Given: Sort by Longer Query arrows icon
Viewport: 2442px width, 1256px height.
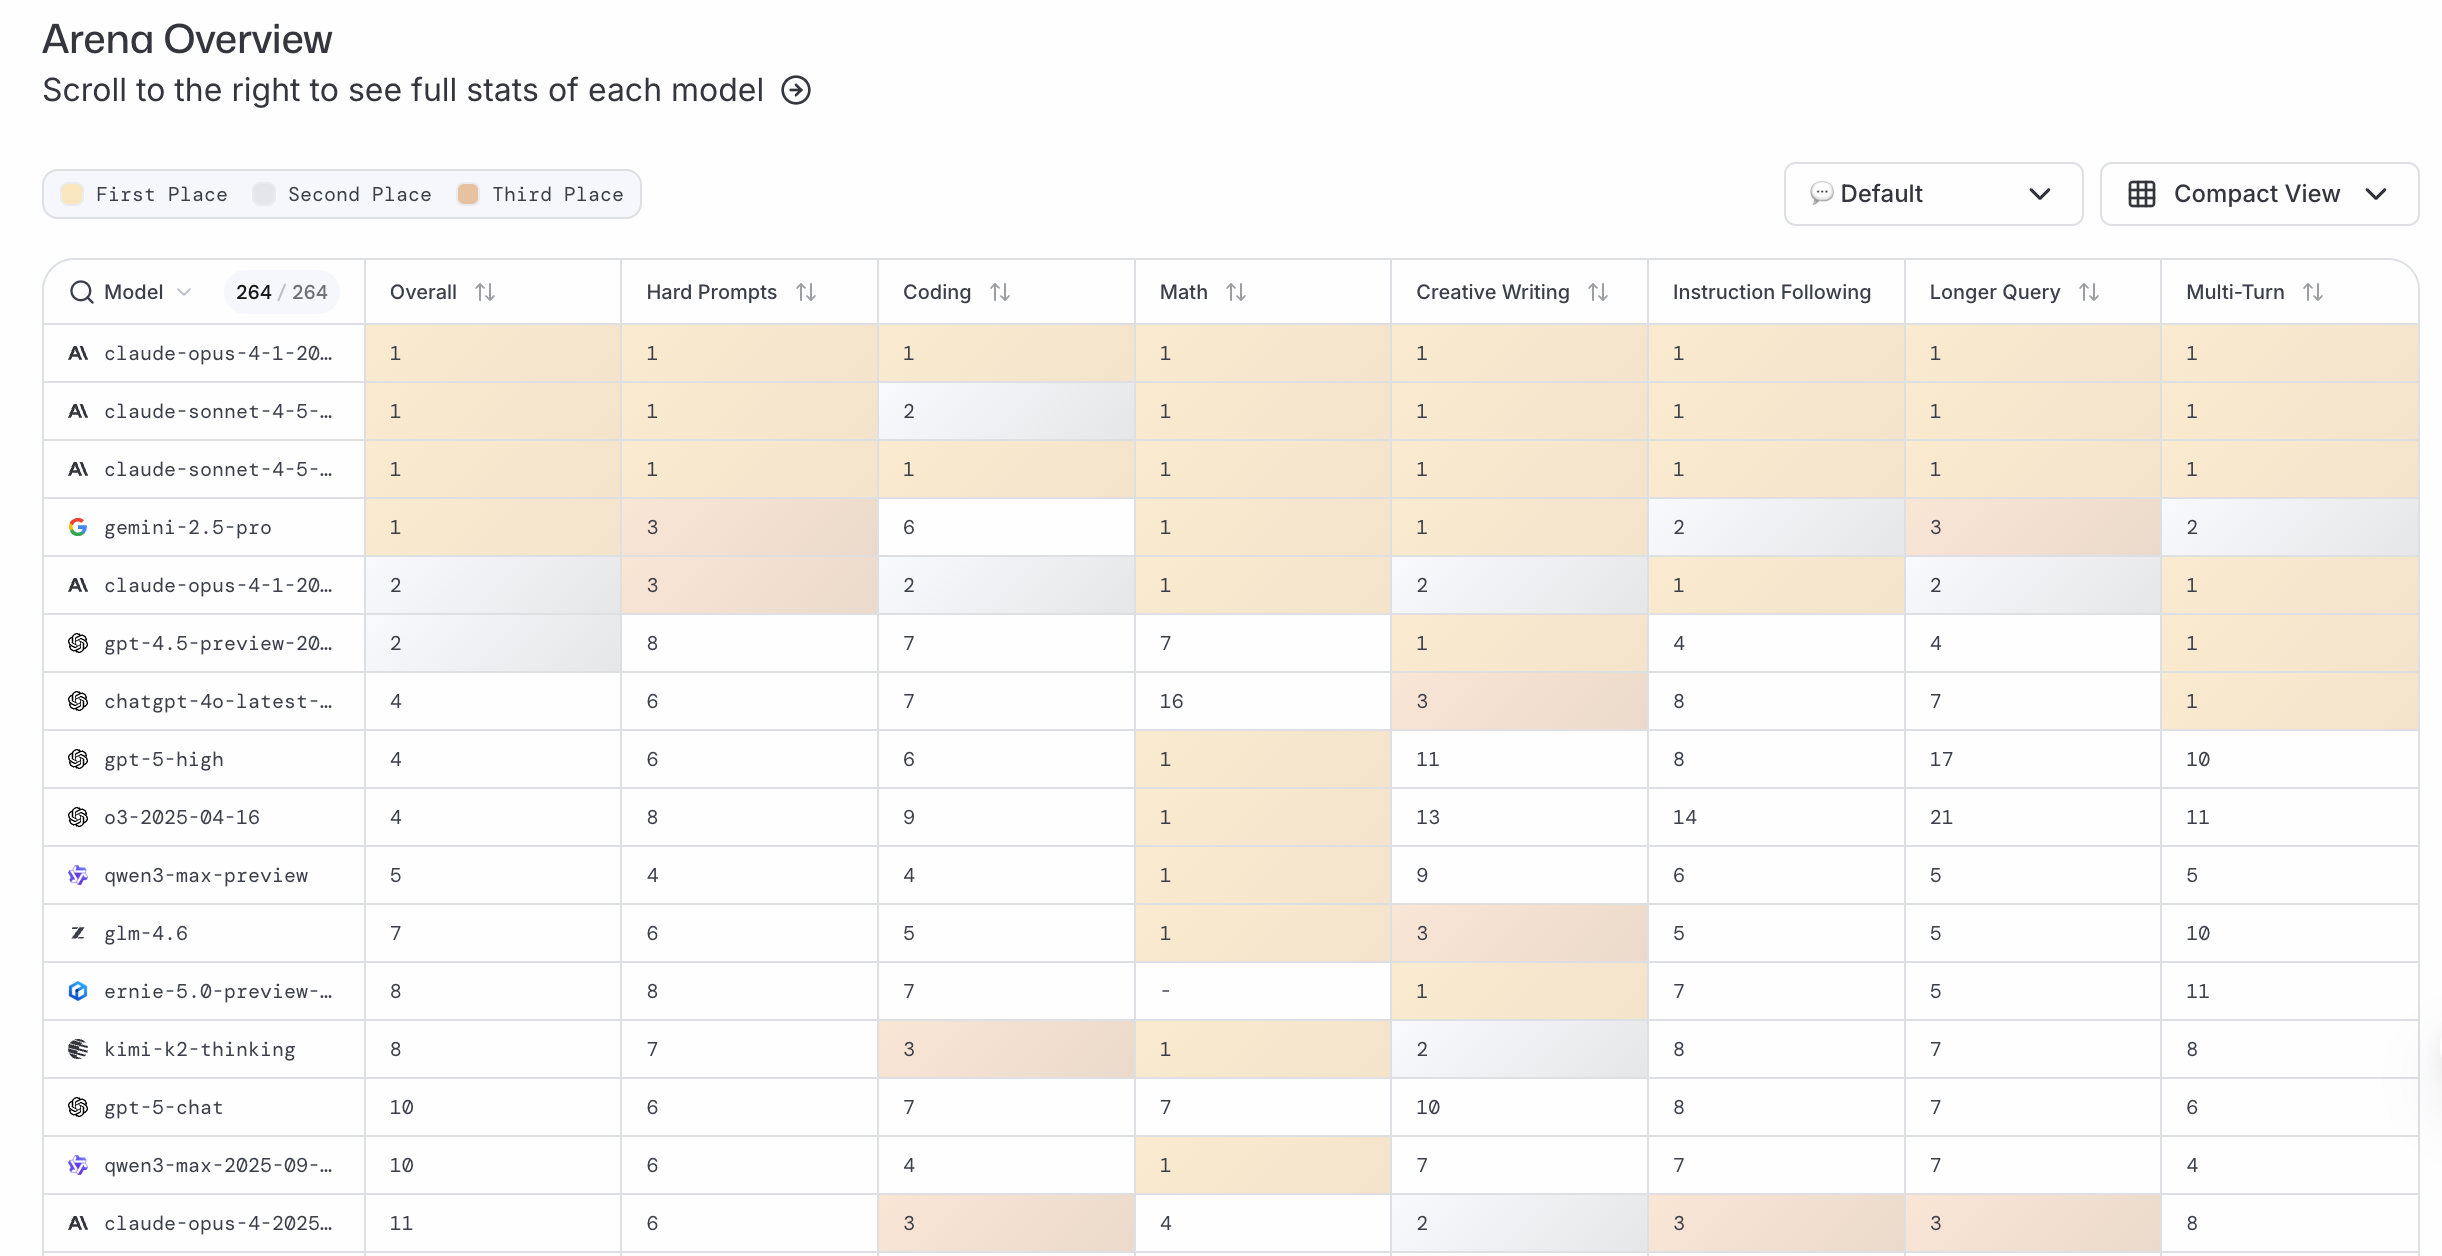Looking at the screenshot, I should pos(2089,292).
